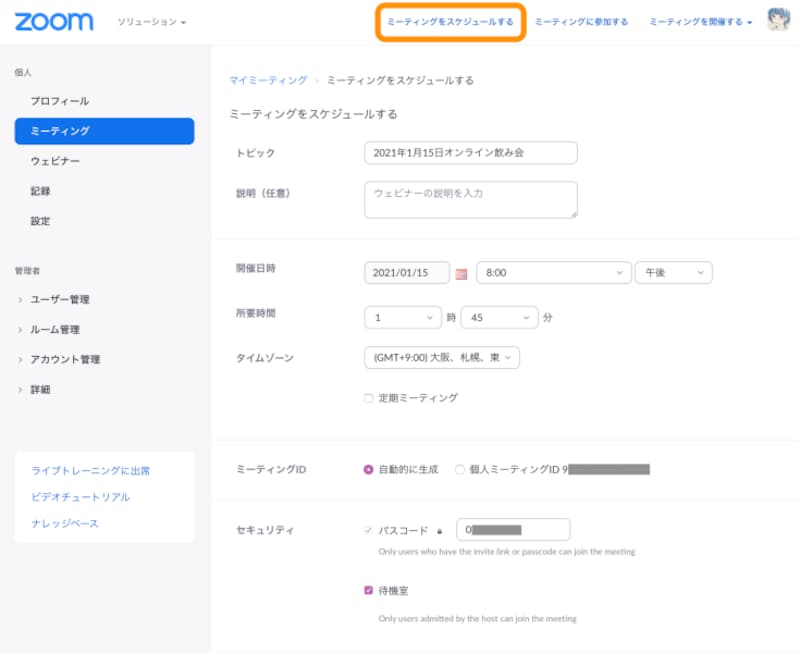Screen dimensions: 800x653
Task: Open the 45 minutes duration dropdown
Action: (x=499, y=316)
